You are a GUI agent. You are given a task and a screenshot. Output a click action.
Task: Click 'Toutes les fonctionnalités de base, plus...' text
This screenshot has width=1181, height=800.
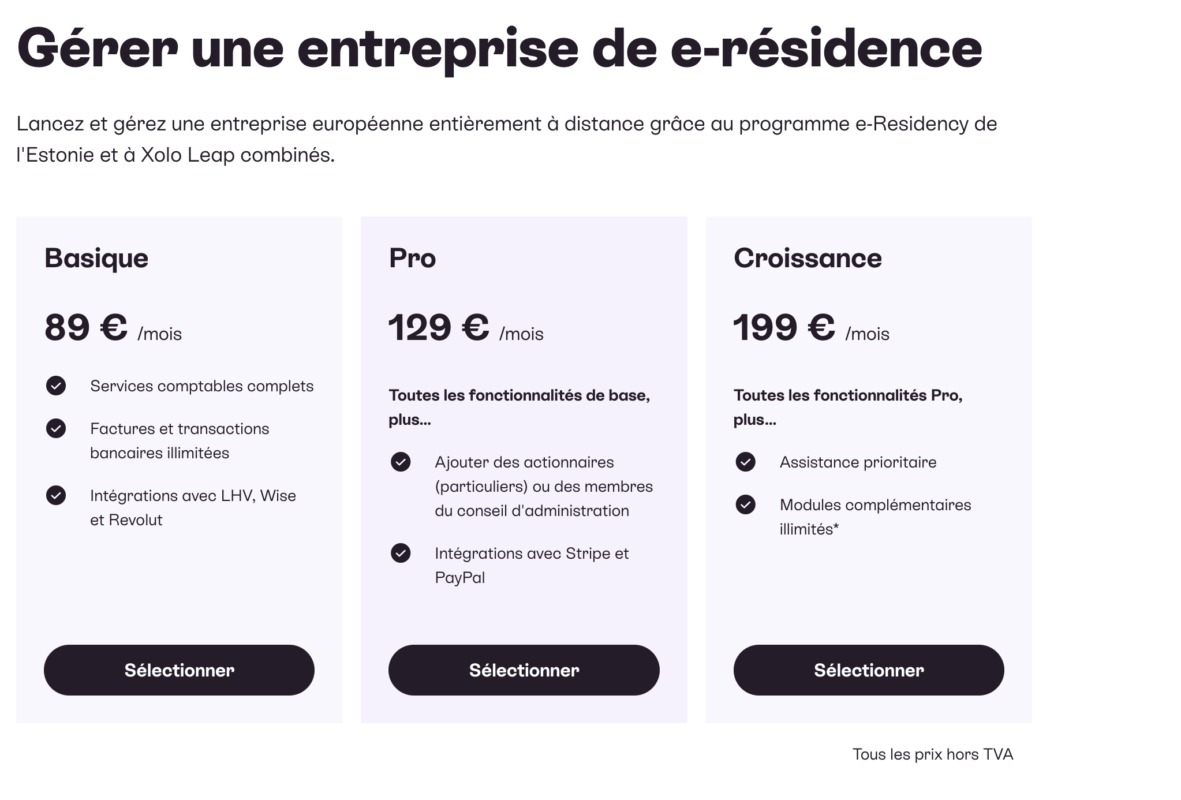pos(519,408)
